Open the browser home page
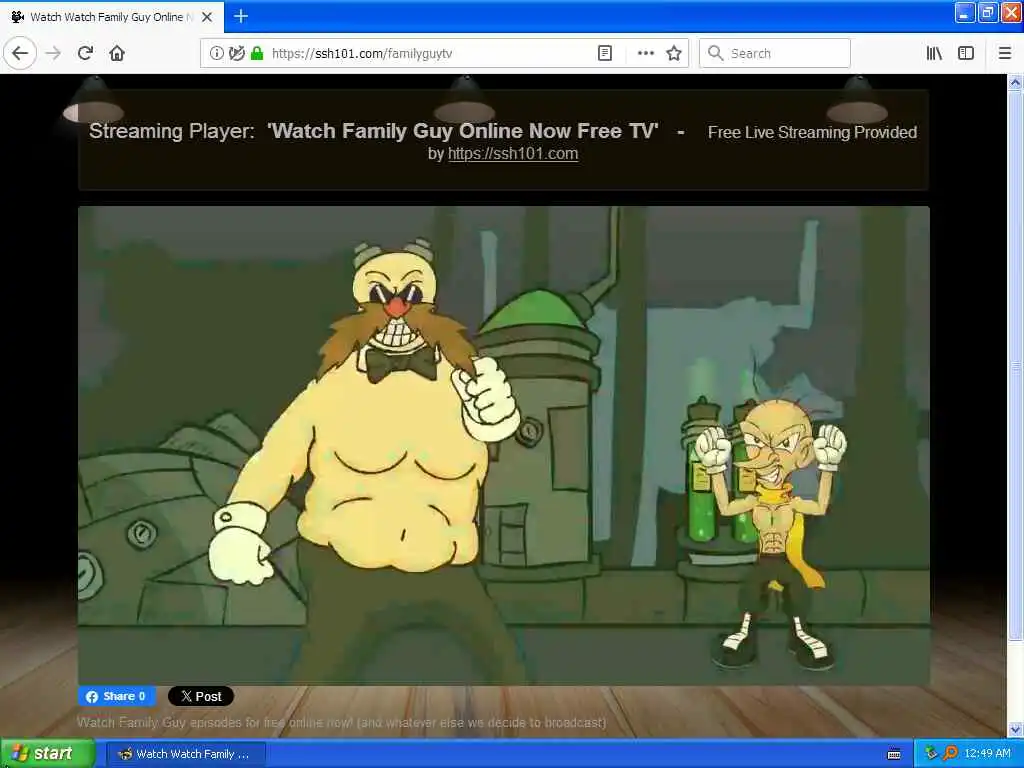1024x768 pixels. [117, 53]
